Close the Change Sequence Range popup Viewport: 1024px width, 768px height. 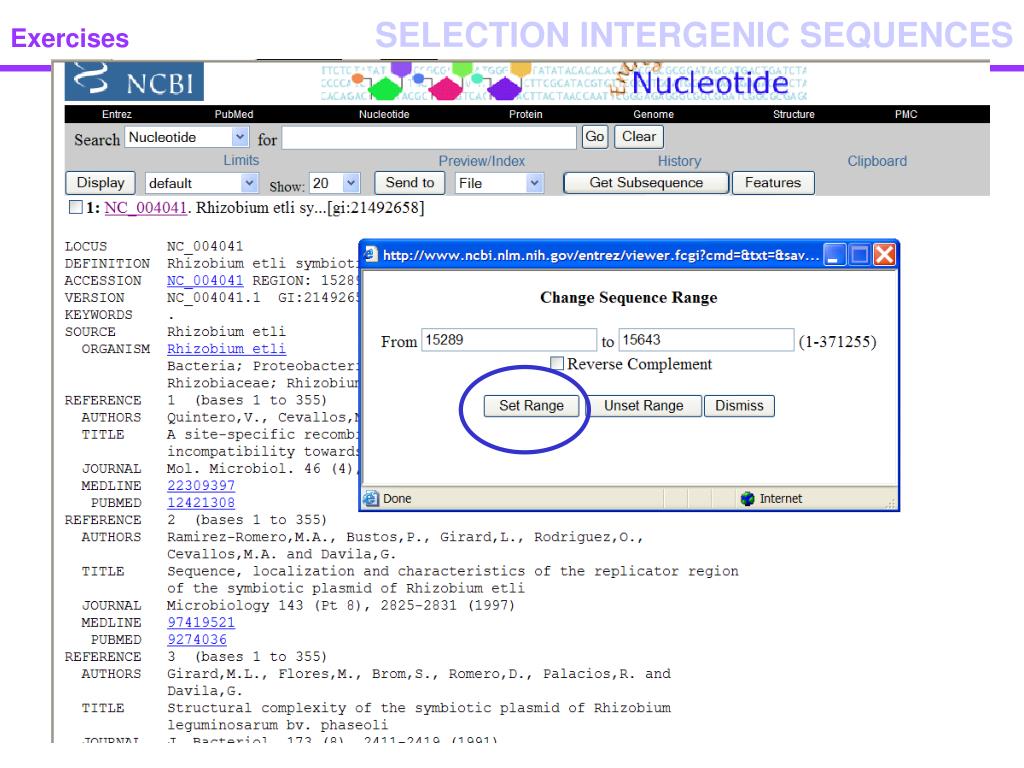pos(884,255)
